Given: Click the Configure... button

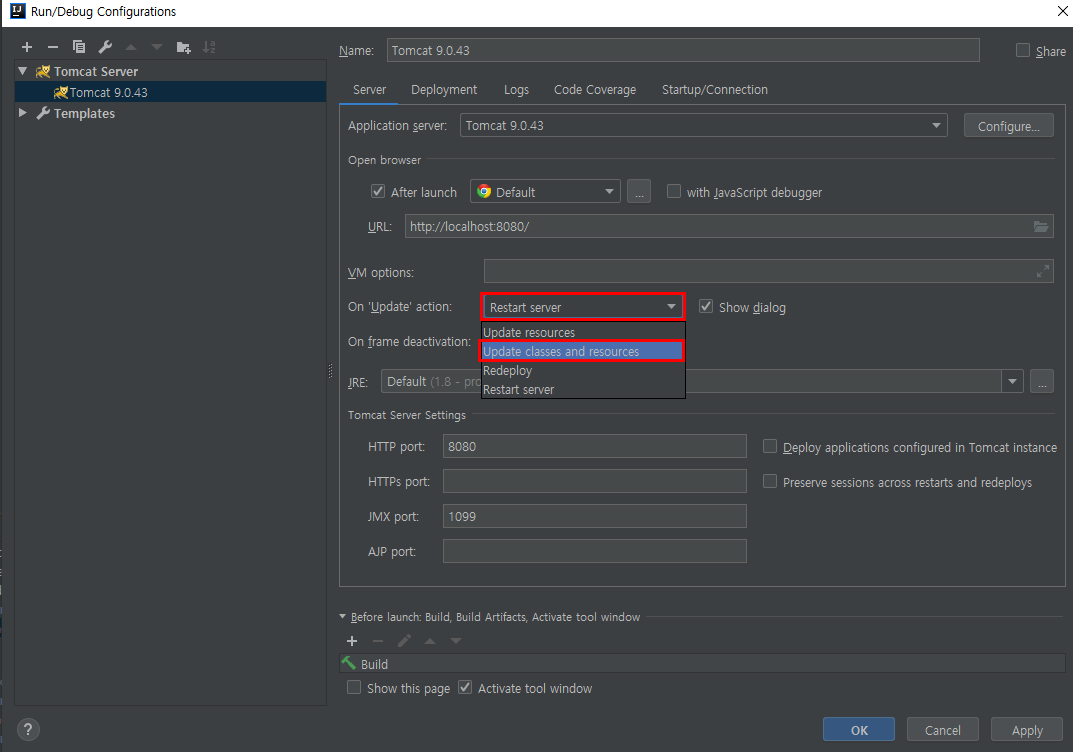Looking at the screenshot, I should pyautogui.click(x=1009, y=126).
